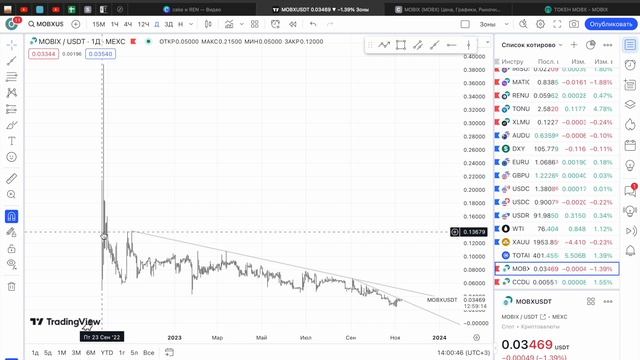Open MOBXUSDT details grid icon

click(x=591, y=301)
